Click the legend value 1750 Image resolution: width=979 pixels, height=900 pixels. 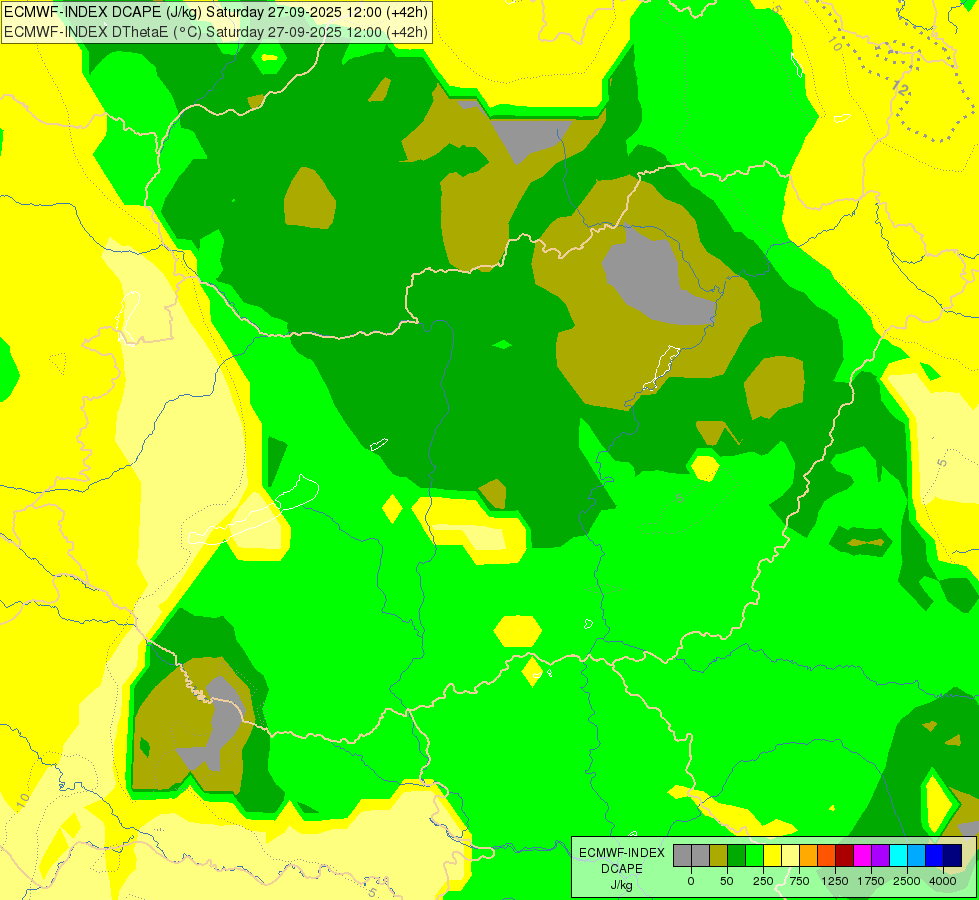871,881
